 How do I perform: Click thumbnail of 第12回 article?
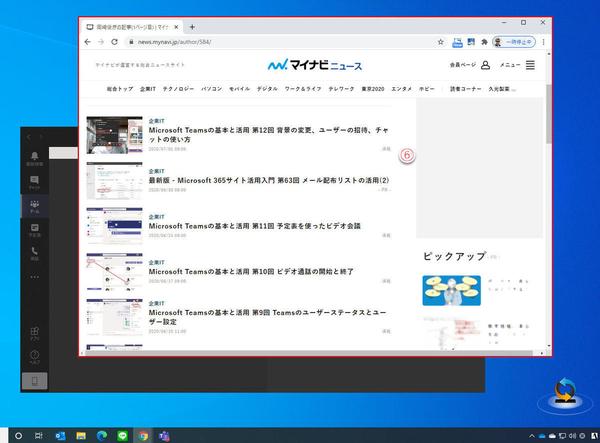(x=114, y=135)
